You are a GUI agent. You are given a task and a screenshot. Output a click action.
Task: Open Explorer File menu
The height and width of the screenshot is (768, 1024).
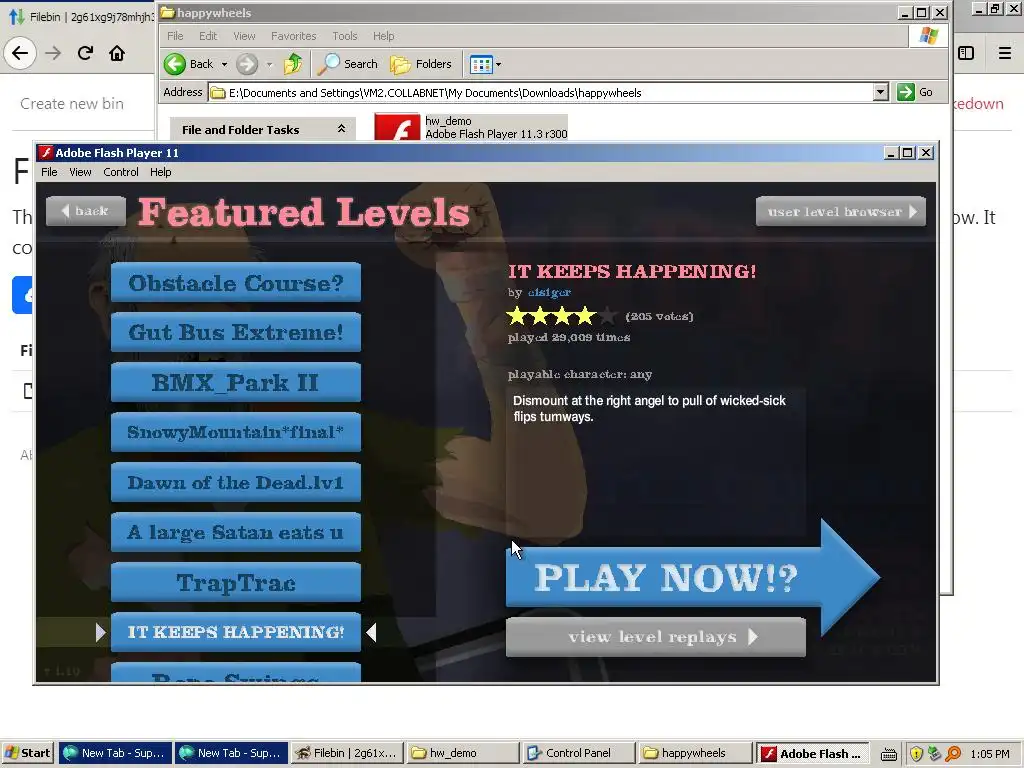tap(175, 36)
